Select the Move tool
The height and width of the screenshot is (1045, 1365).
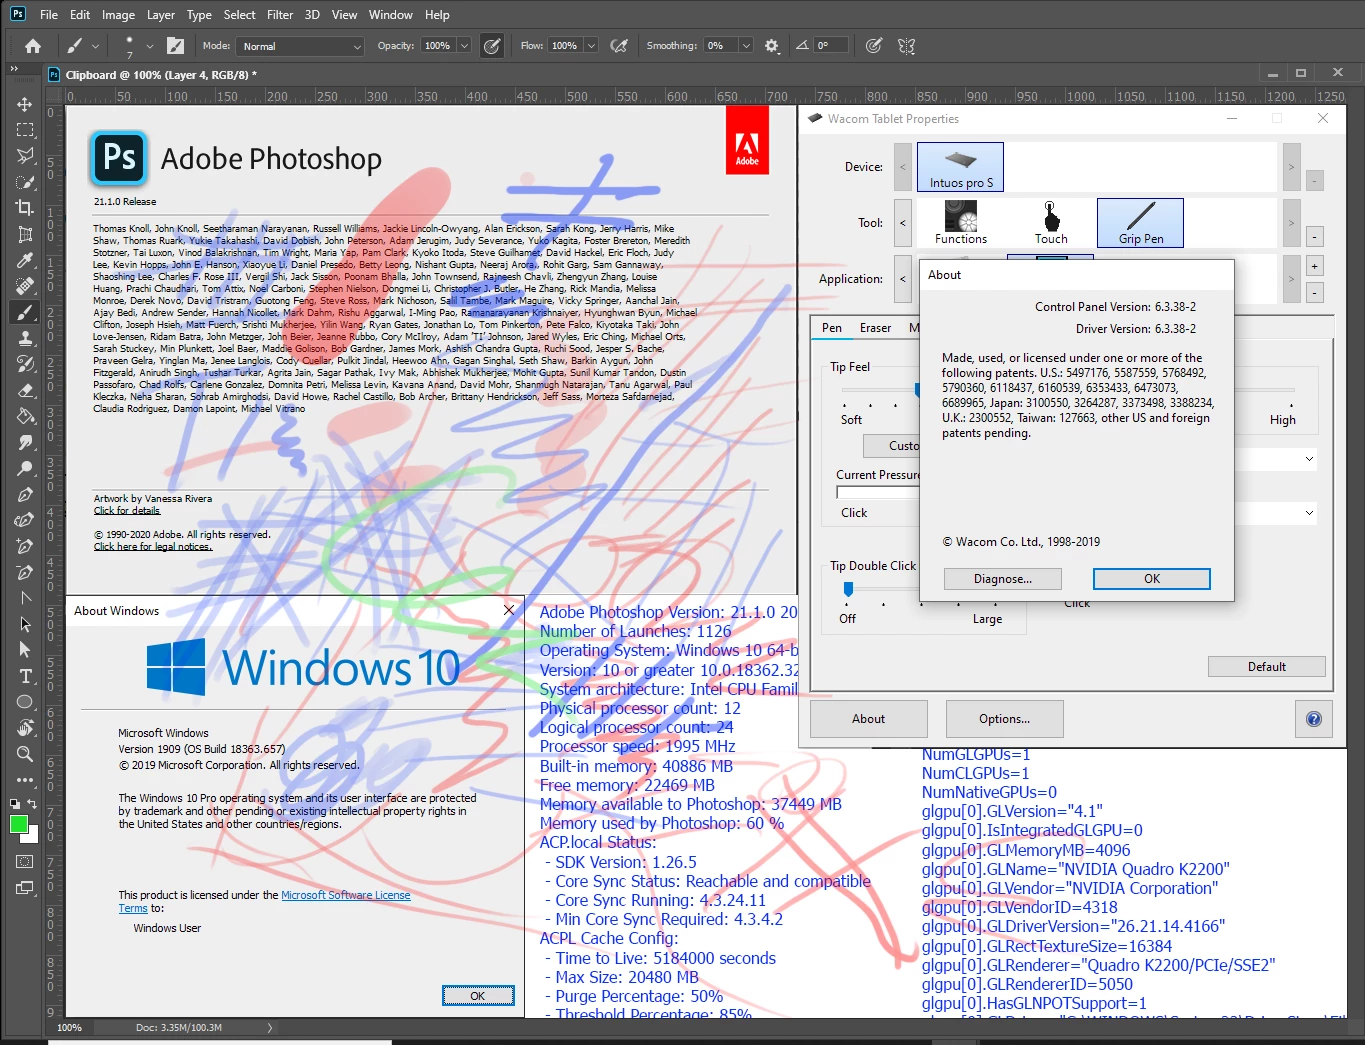(25, 104)
